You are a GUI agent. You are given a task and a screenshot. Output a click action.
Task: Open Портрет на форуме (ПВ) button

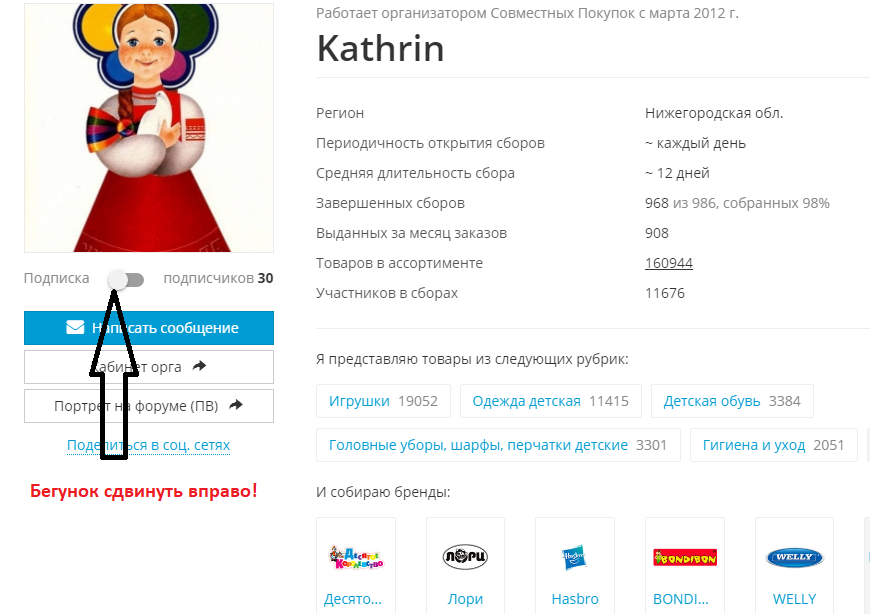point(149,406)
